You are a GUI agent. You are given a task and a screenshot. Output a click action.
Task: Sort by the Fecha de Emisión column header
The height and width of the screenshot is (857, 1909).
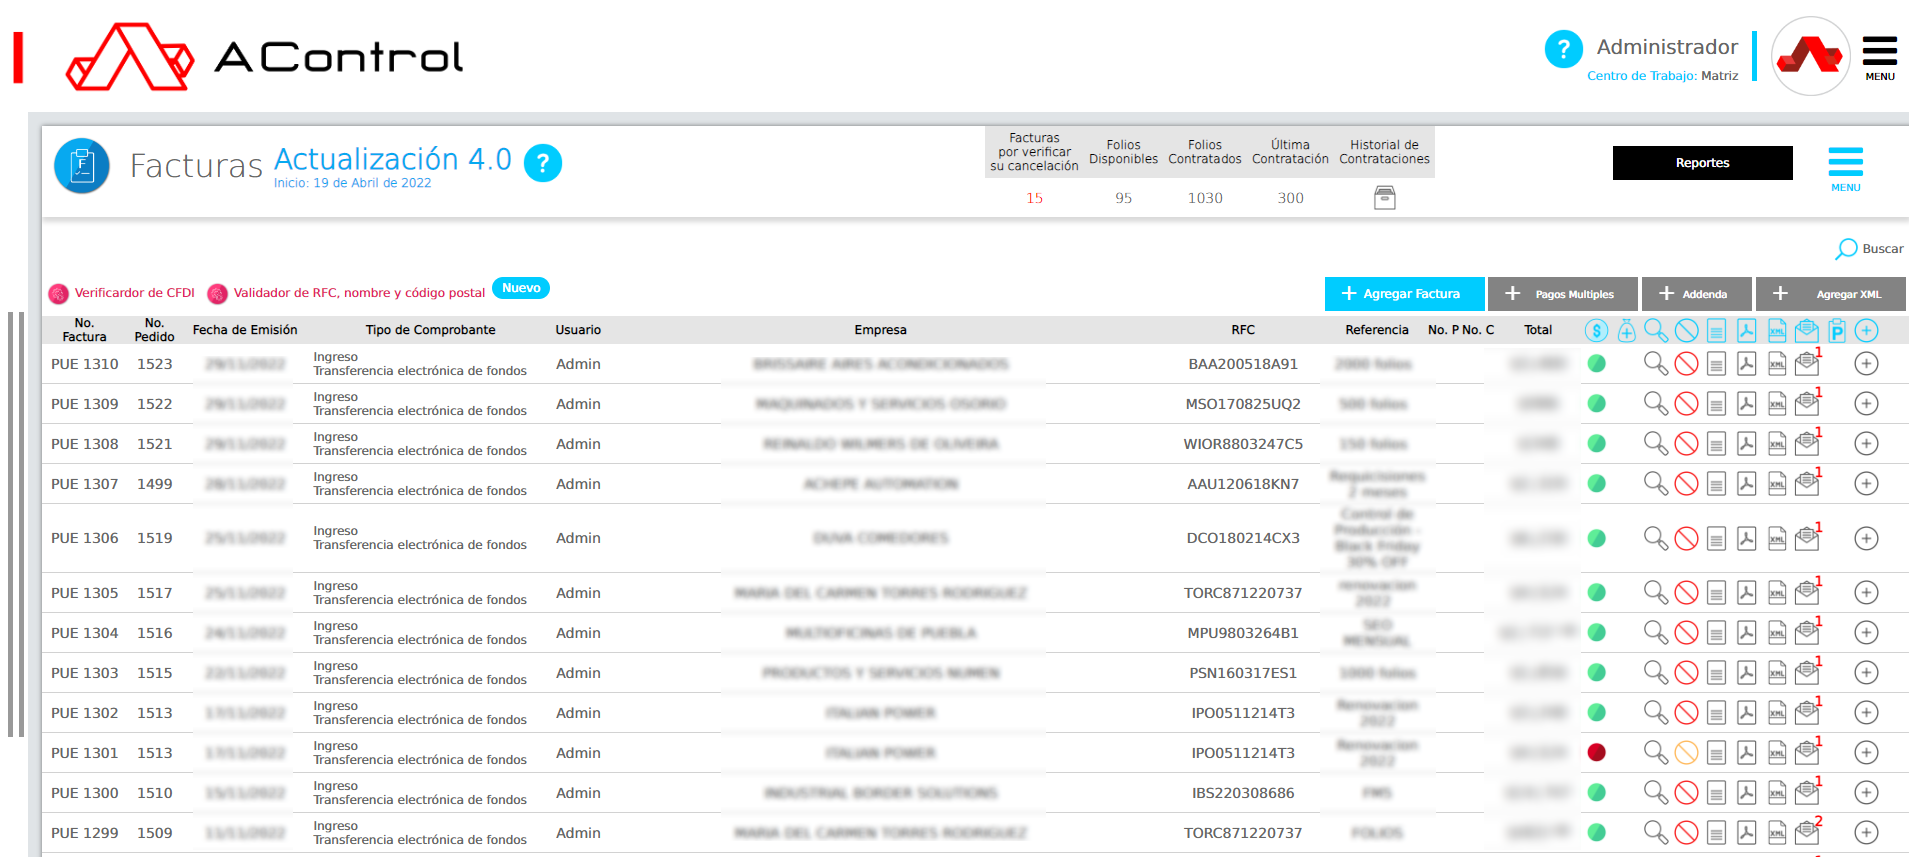[x=245, y=330]
